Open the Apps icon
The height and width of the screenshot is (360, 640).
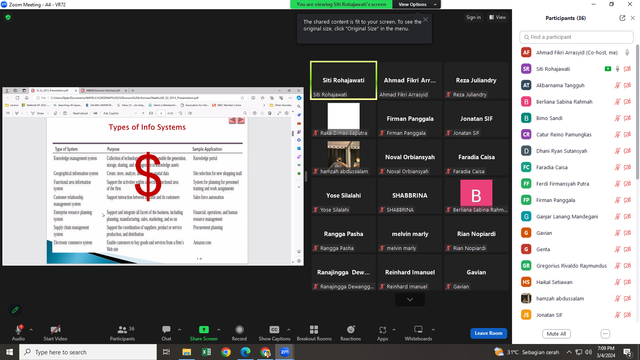(x=382, y=329)
